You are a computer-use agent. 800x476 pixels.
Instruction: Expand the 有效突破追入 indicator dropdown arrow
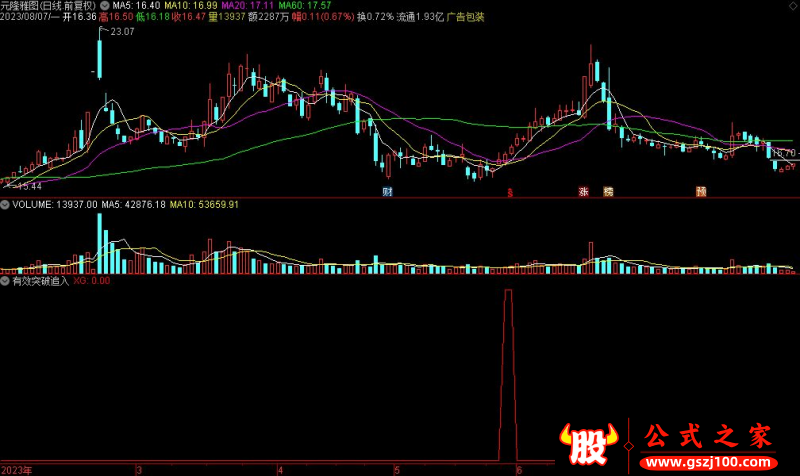pos(5,281)
